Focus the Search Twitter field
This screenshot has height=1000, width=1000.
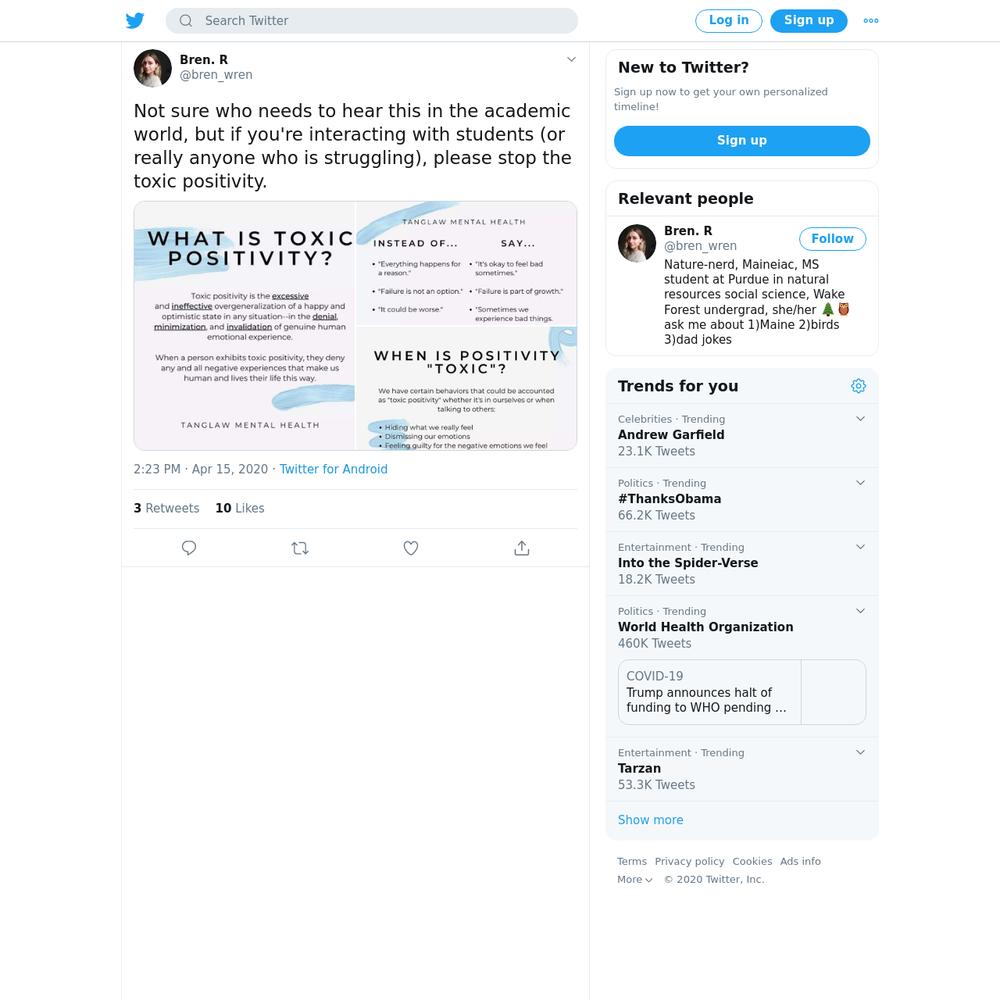click(372, 20)
